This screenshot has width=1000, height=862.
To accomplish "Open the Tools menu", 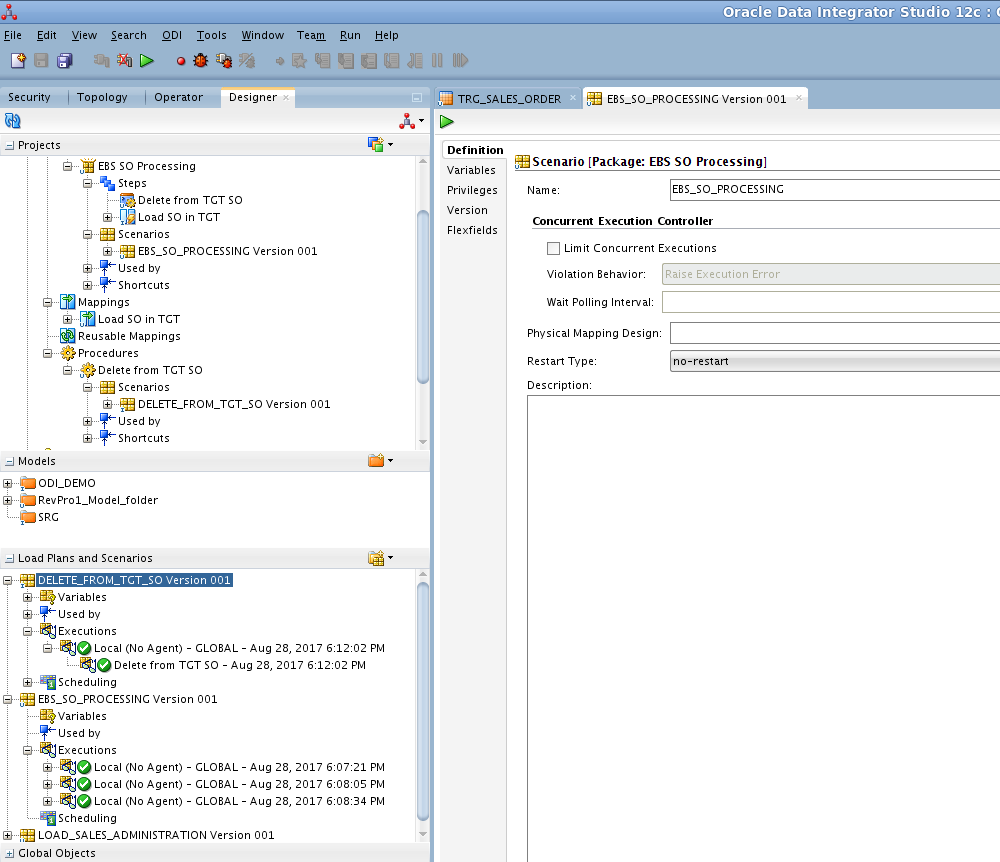I will point(211,36).
